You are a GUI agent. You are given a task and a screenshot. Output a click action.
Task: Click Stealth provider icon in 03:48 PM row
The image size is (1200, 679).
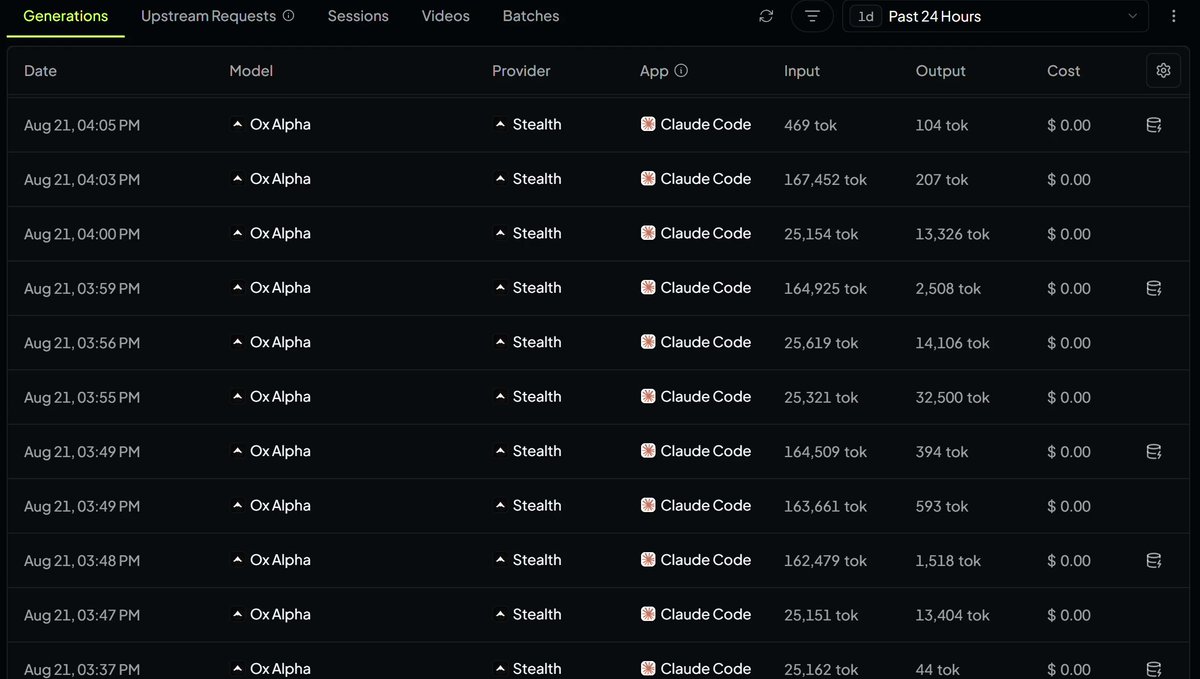tap(500, 560)
